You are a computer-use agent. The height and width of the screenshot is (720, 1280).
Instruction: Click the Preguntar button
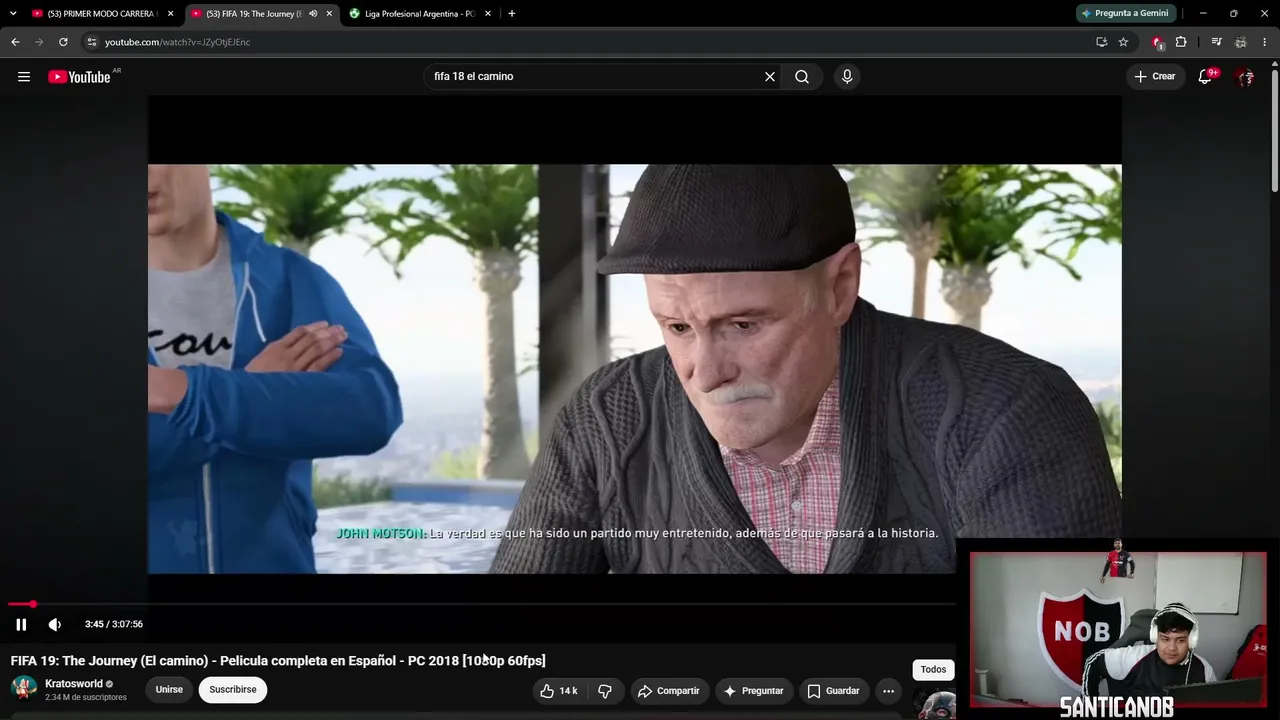click(754, 691)
